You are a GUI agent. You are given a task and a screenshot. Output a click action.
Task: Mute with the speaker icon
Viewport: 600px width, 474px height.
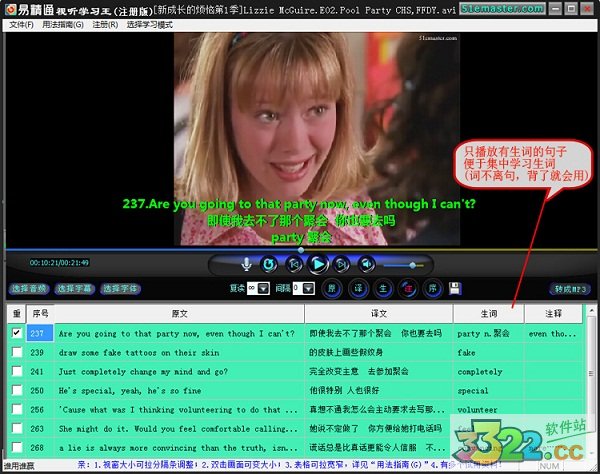coord(367,264)
